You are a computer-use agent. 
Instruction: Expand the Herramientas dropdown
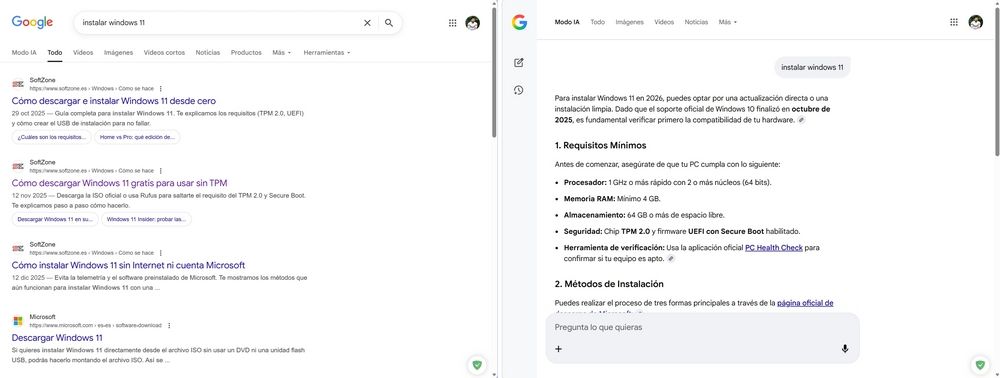(x=327, y=53)
